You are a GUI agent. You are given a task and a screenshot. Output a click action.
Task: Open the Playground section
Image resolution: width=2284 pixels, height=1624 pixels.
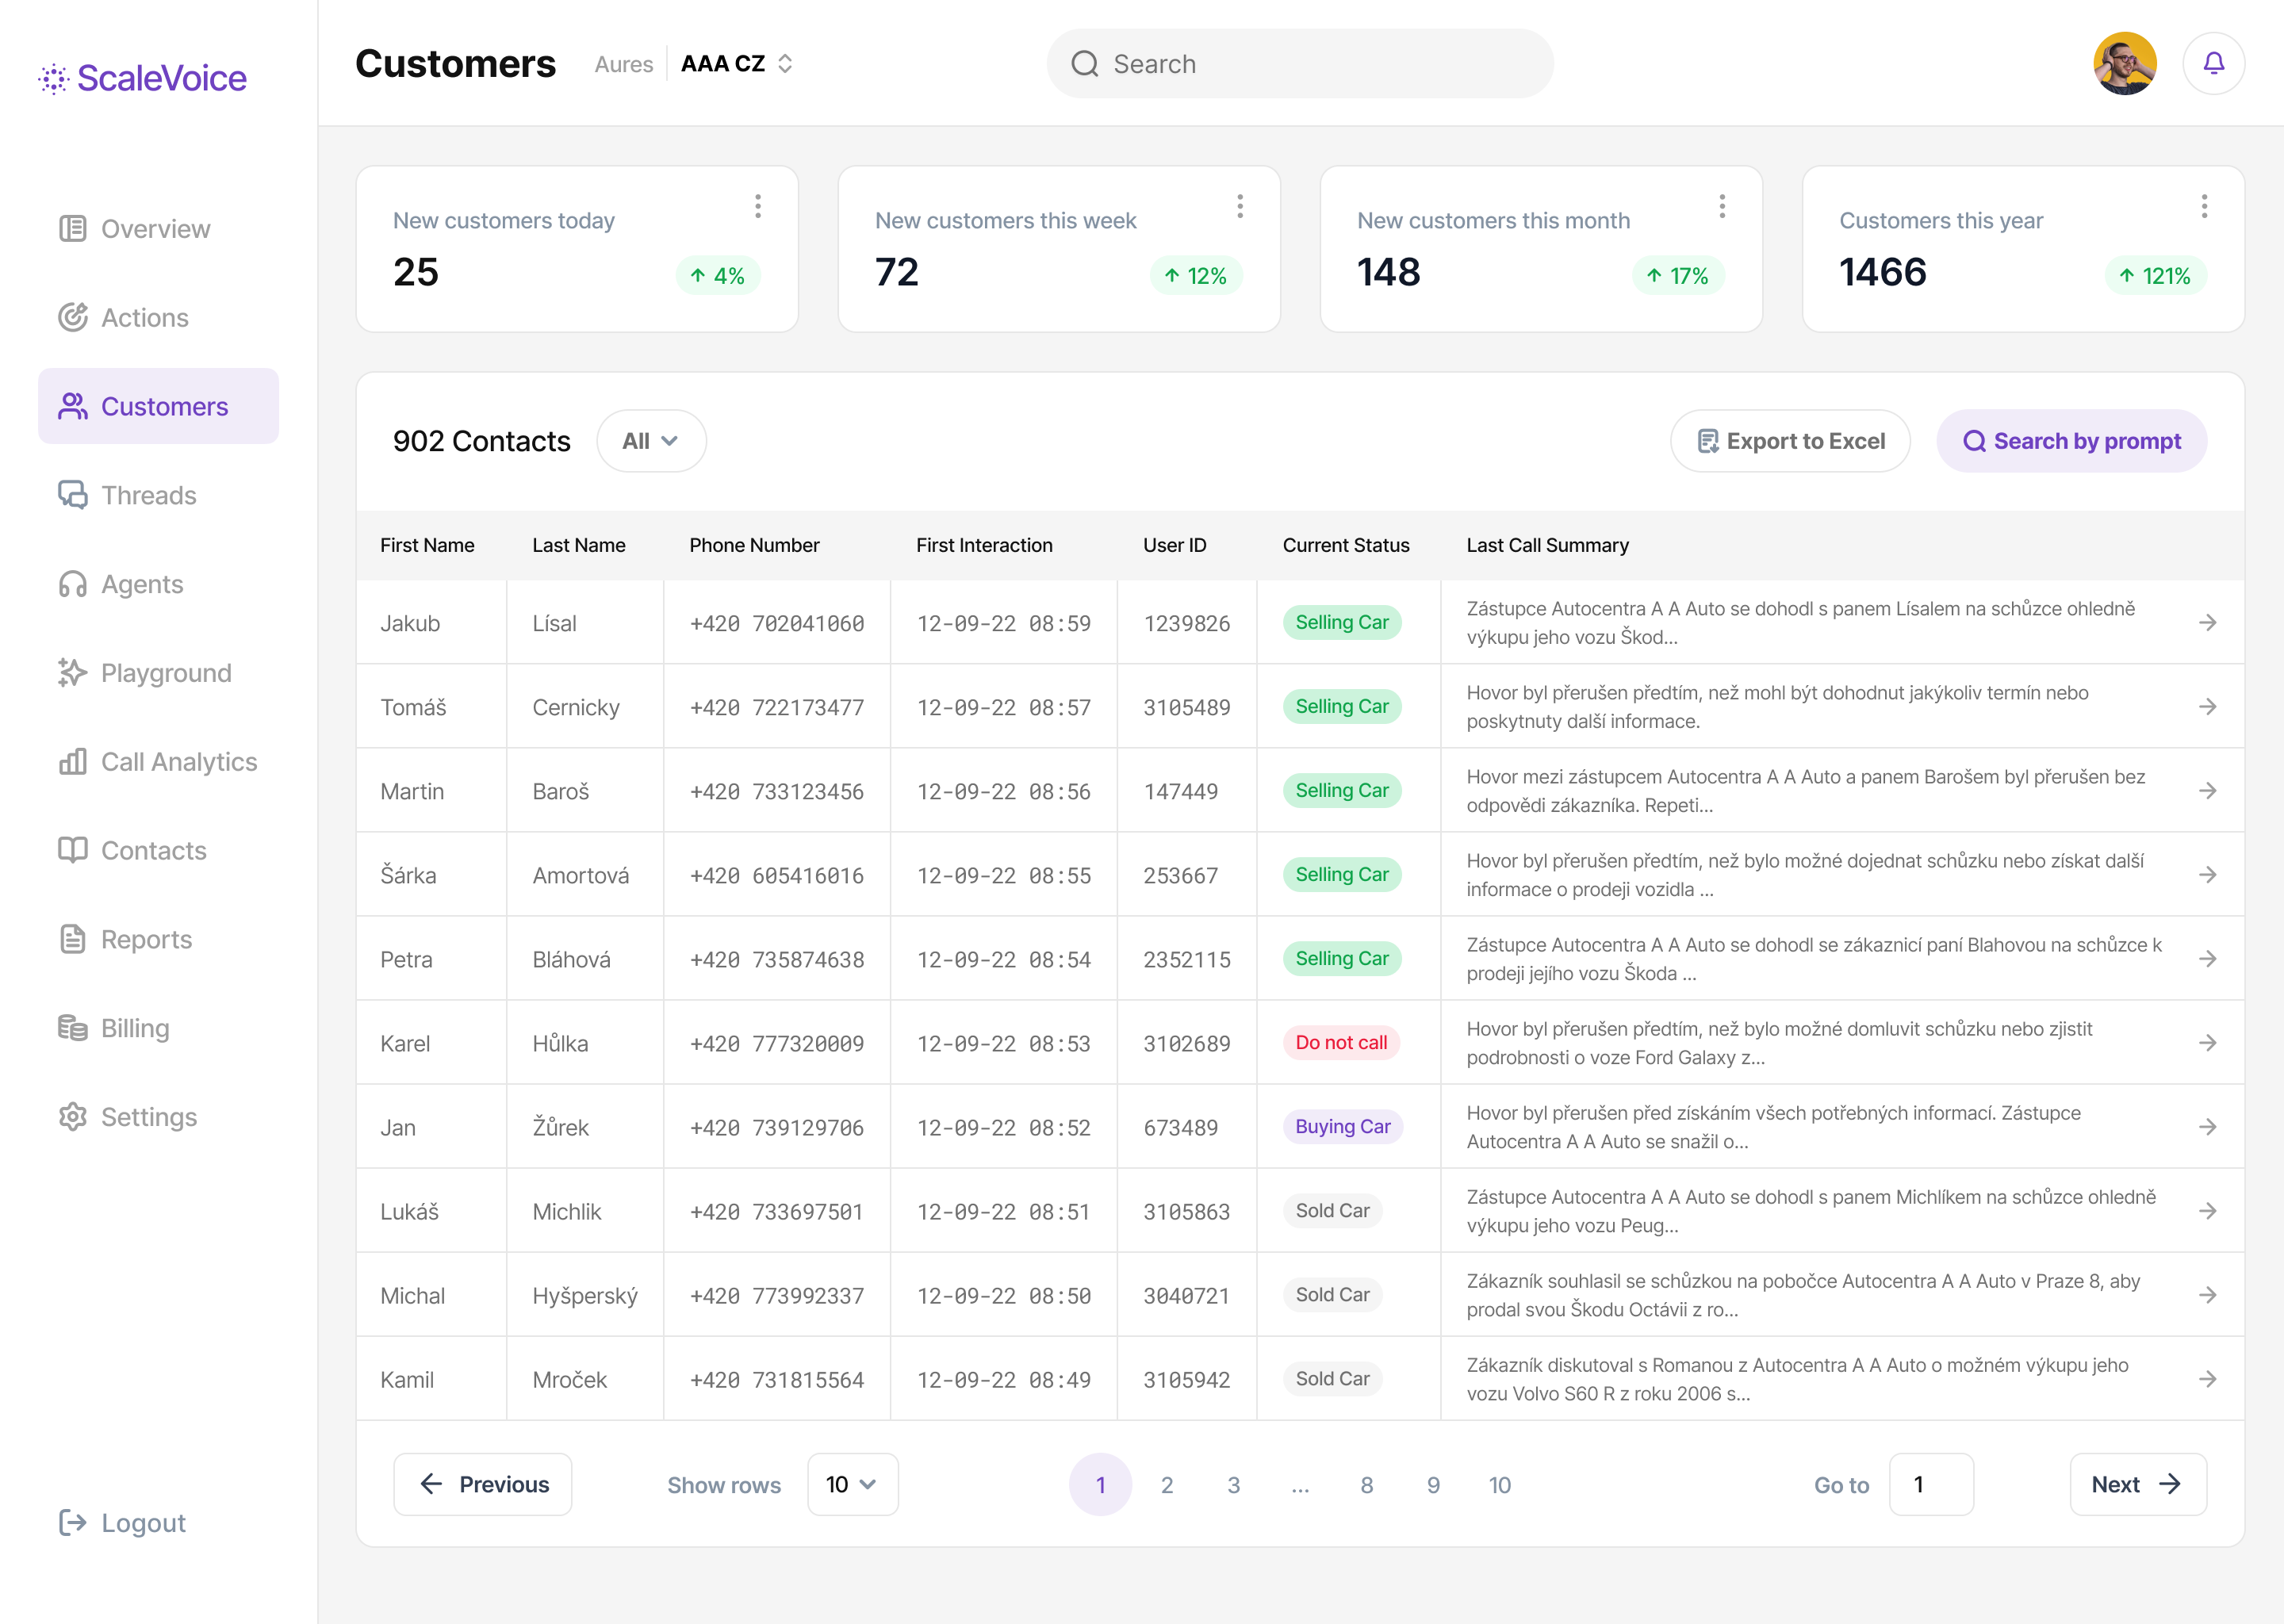click(x=166, y=672)
